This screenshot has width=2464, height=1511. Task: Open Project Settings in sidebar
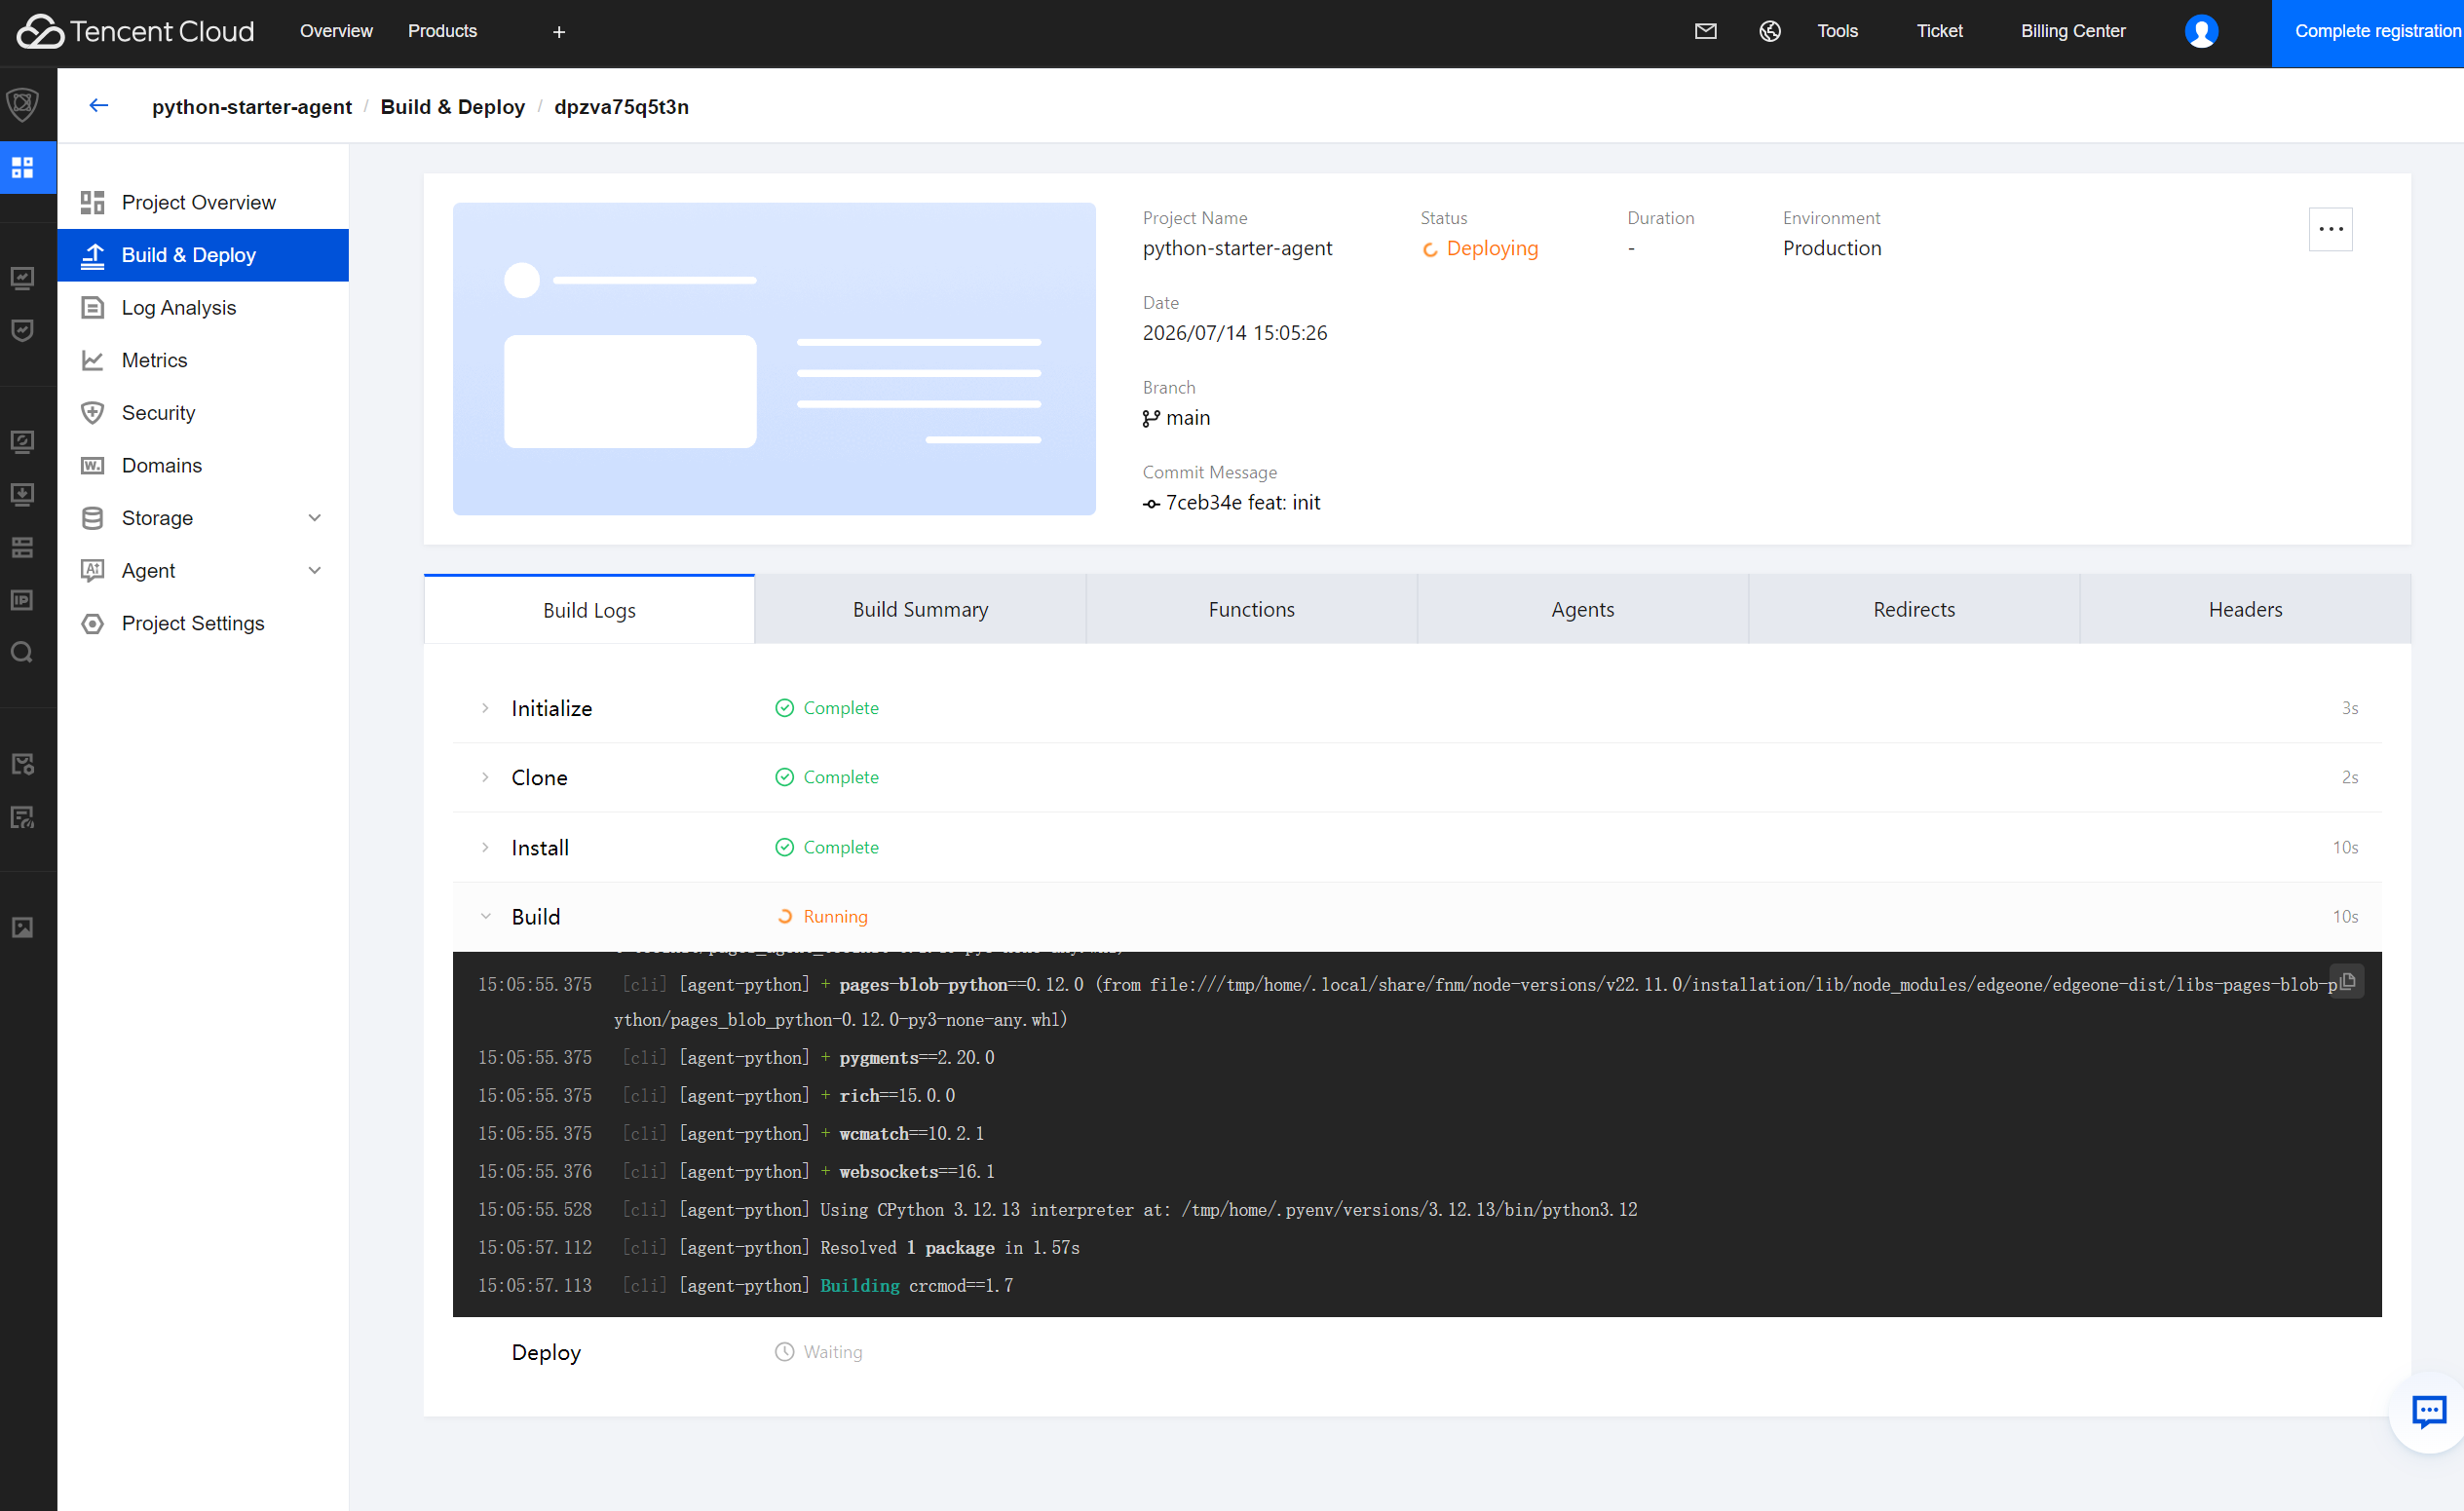[203, 623]
